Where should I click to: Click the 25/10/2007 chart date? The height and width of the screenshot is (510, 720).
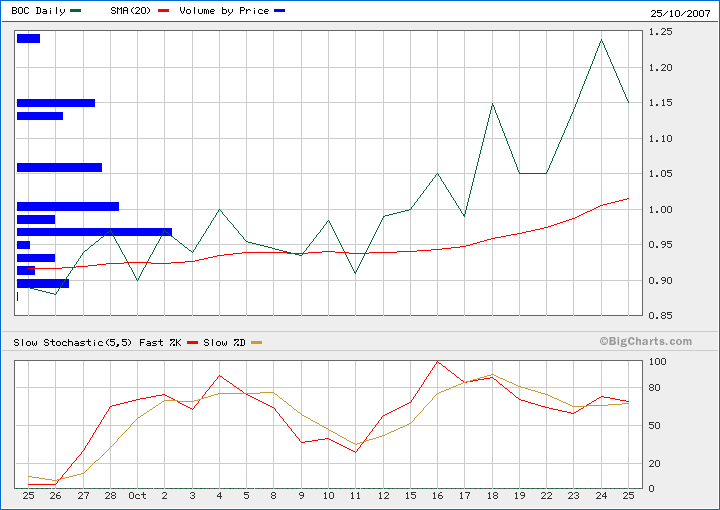pyautogui.click(x=678, y=10)
